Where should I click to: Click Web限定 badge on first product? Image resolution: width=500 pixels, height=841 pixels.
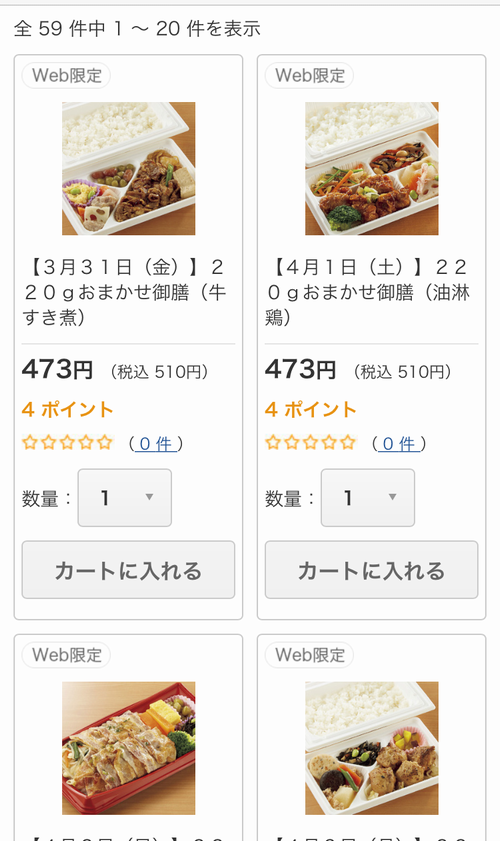[x=66, y=76]
